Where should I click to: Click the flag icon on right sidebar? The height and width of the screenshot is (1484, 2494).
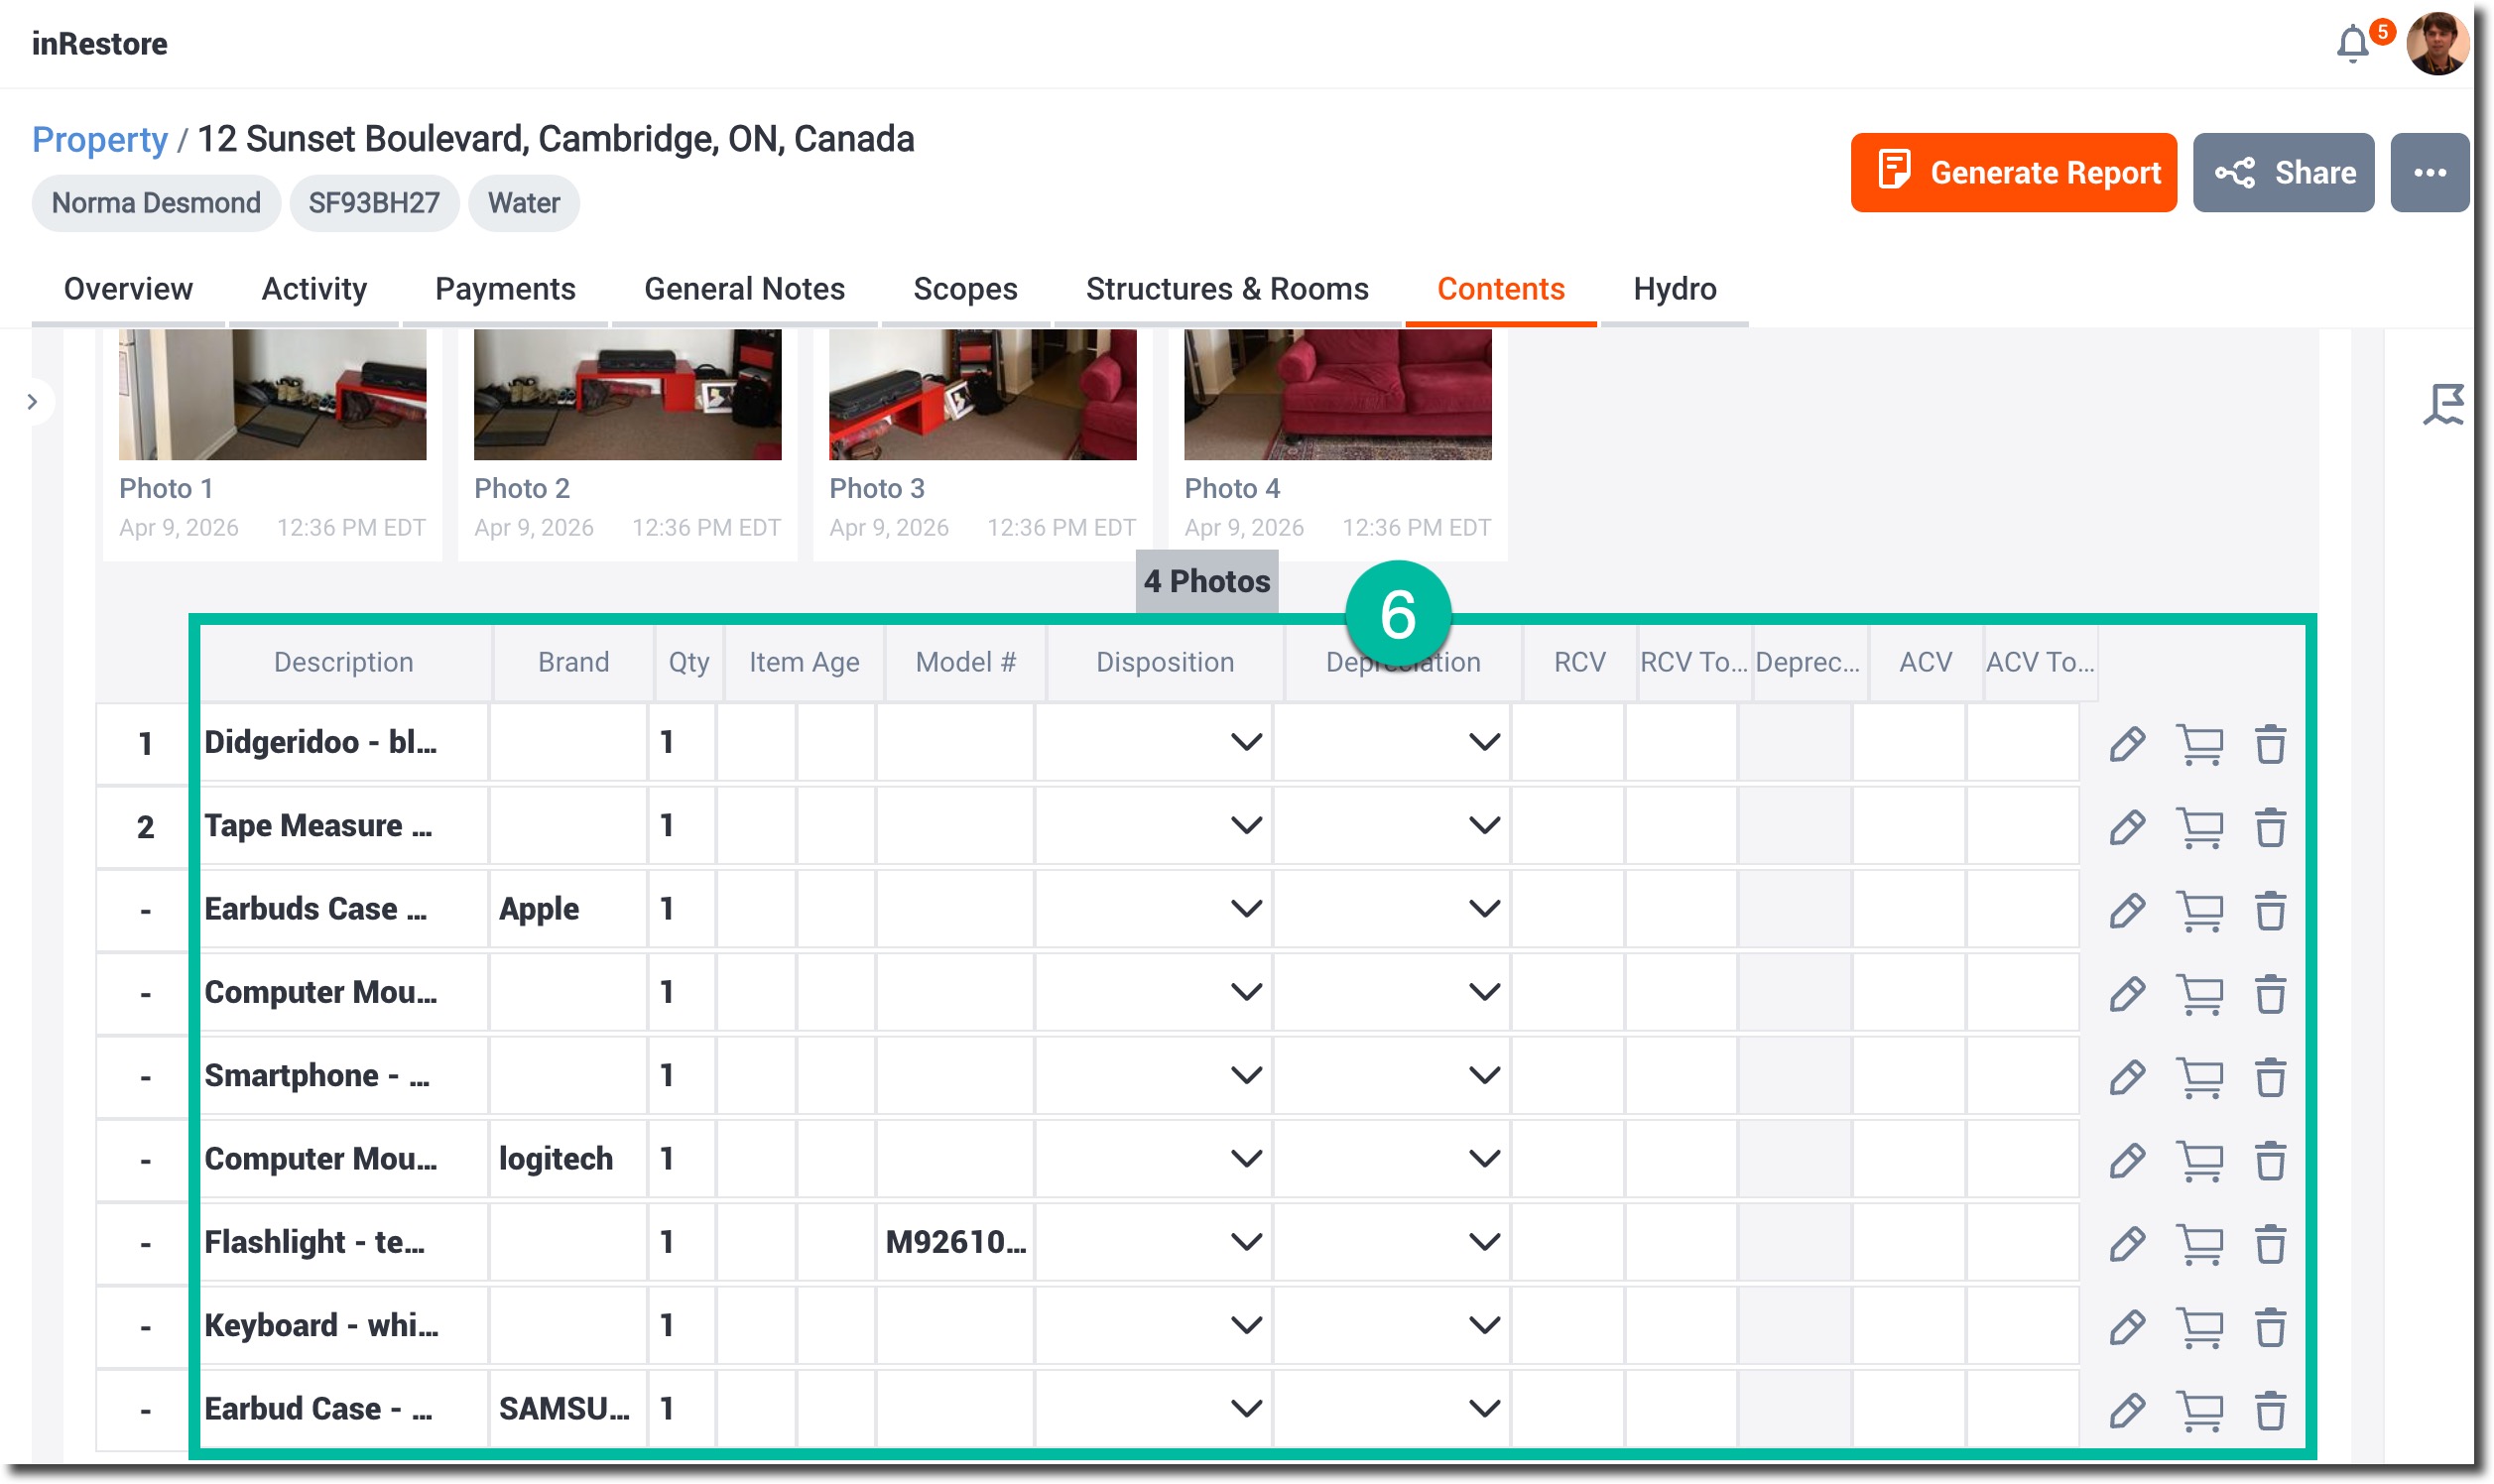(2442, 404)
